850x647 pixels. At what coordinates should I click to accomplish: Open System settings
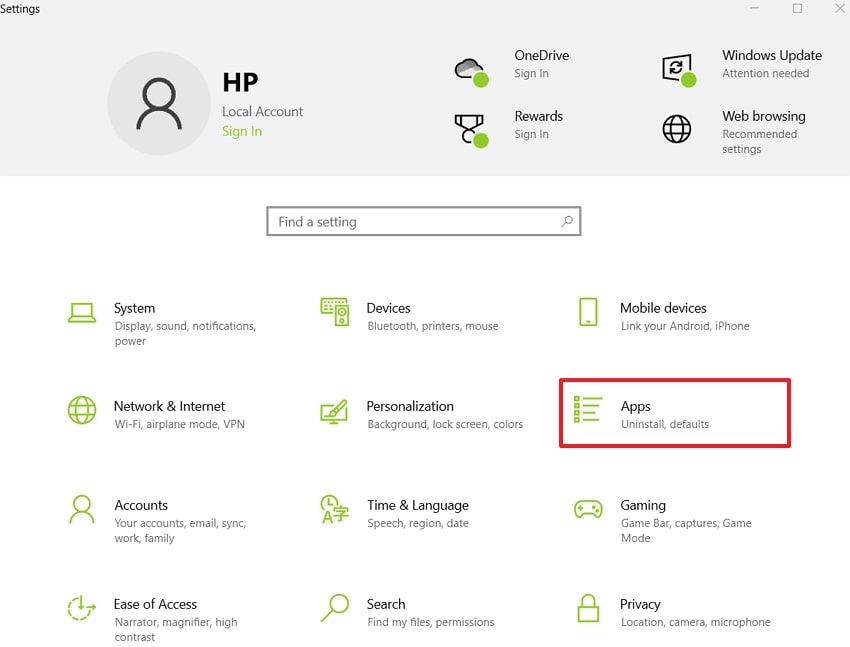point(134,308)
